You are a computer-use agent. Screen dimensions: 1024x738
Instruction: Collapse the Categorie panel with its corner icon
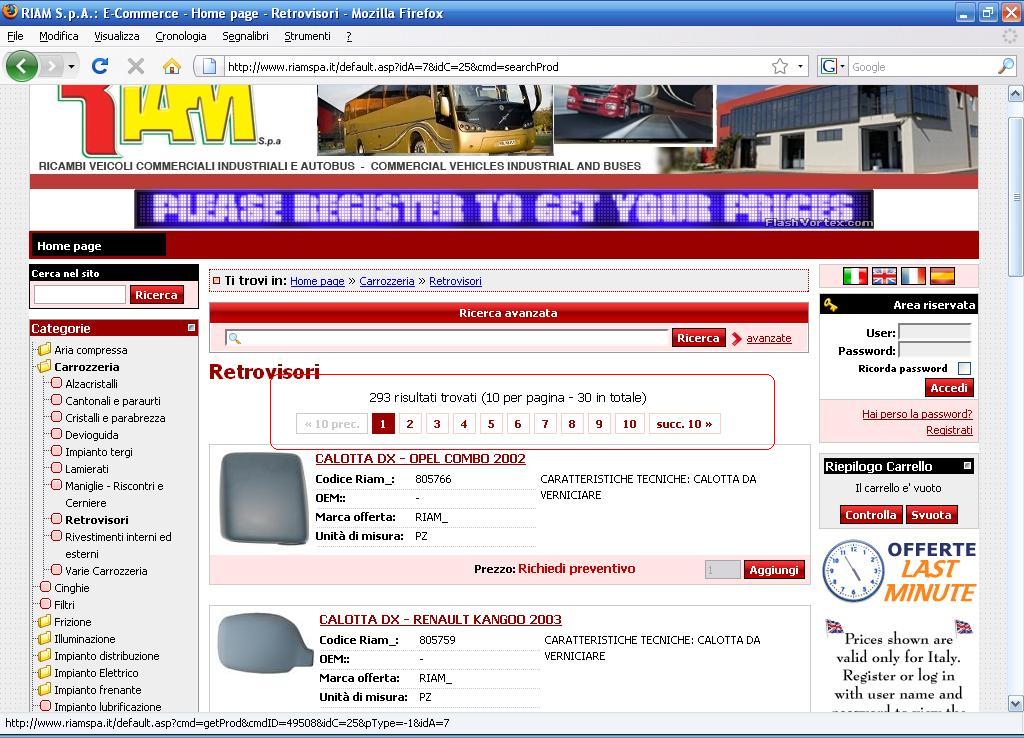click(191, 328)
